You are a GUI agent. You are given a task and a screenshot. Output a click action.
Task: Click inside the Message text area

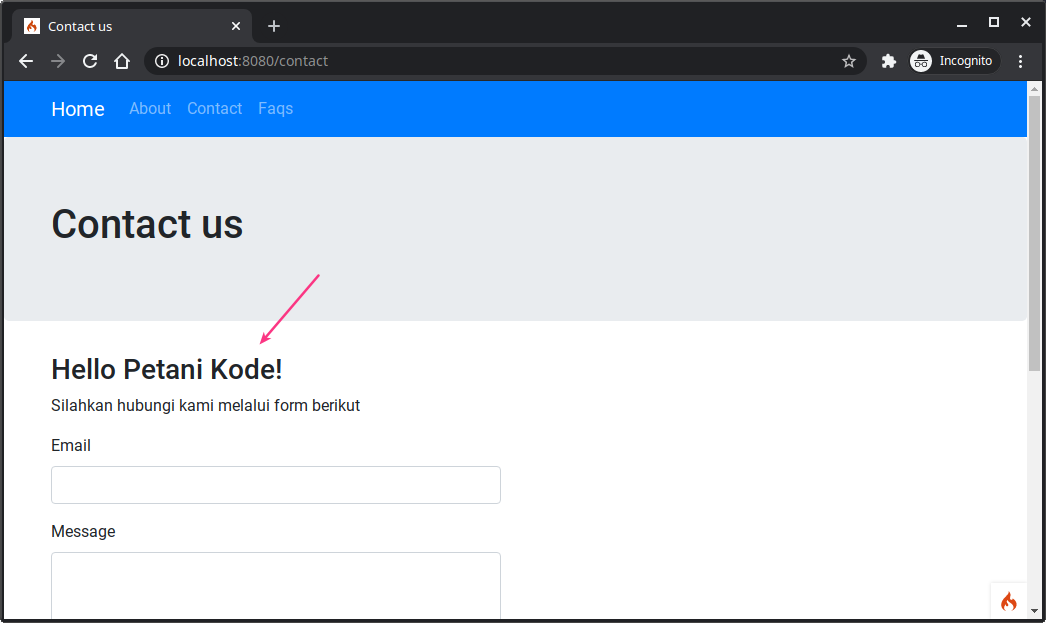point(275,585)
